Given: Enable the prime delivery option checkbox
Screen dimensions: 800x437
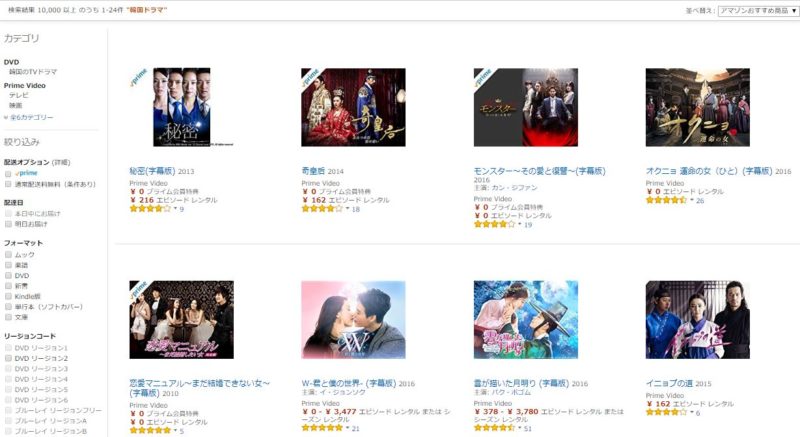Looking at the screenshot, I should click(8, 174).
